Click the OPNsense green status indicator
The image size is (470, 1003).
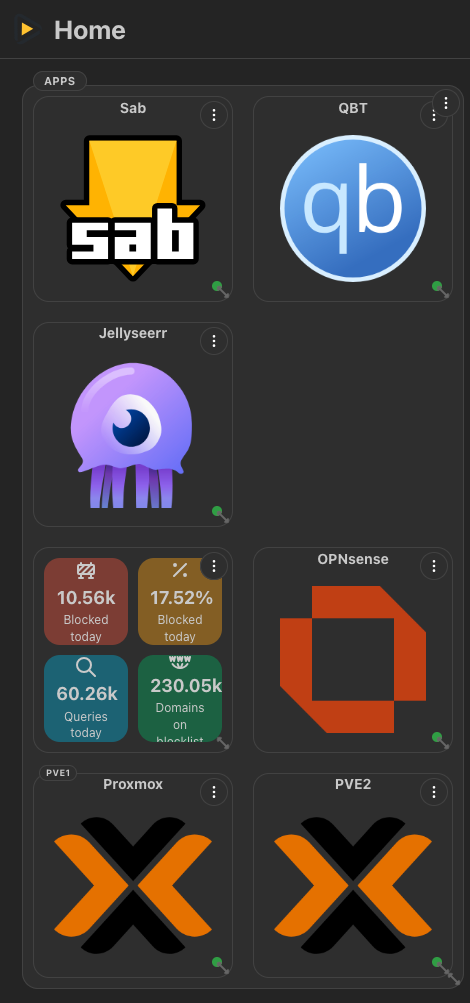tap(437, 737)
